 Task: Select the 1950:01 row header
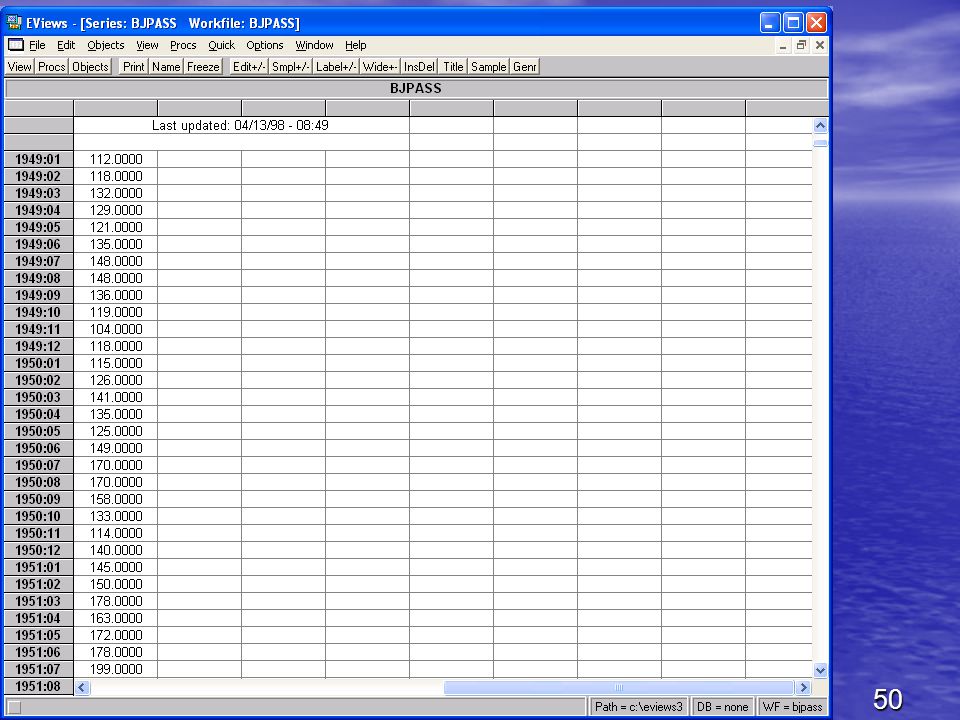coord(39,363)
